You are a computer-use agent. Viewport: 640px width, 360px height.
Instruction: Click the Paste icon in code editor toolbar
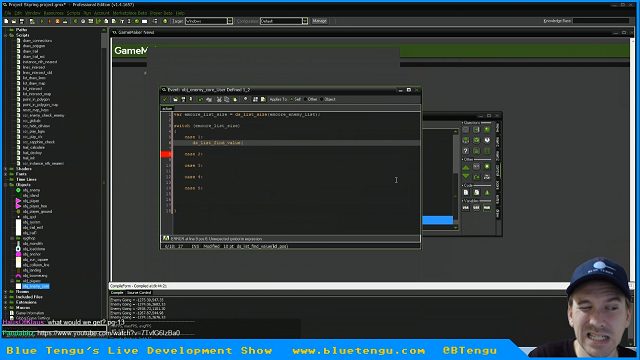click(235, 99)
